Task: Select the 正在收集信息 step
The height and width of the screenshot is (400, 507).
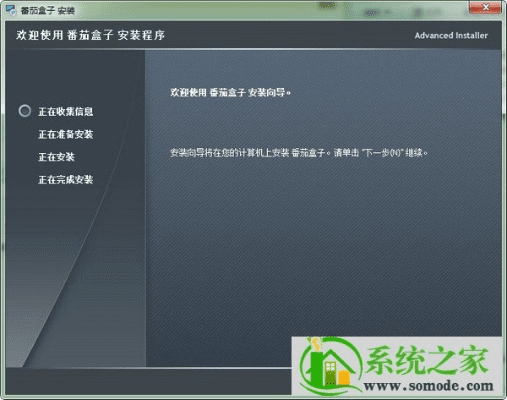Action: 66,112
